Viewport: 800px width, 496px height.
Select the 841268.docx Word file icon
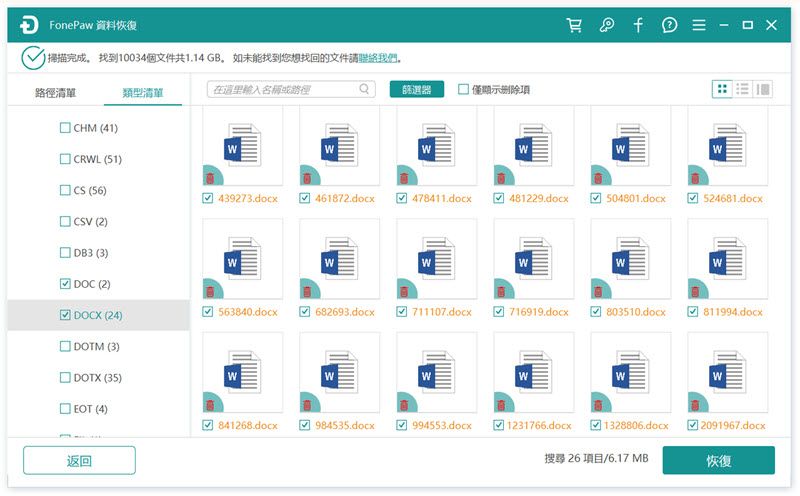click(242, 373)
